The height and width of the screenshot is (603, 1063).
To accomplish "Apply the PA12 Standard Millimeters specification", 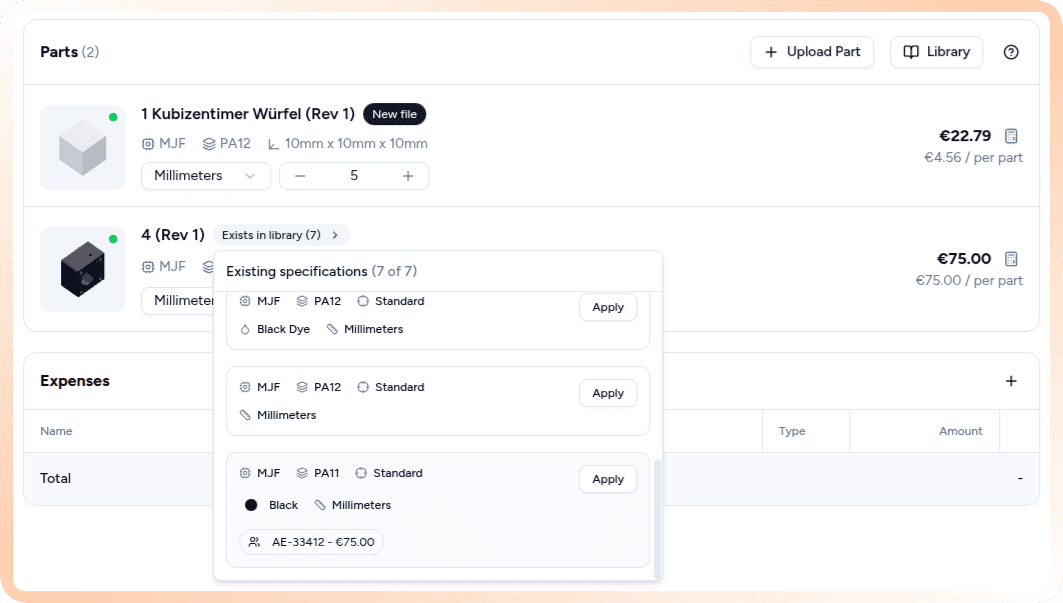I will 607,394.
